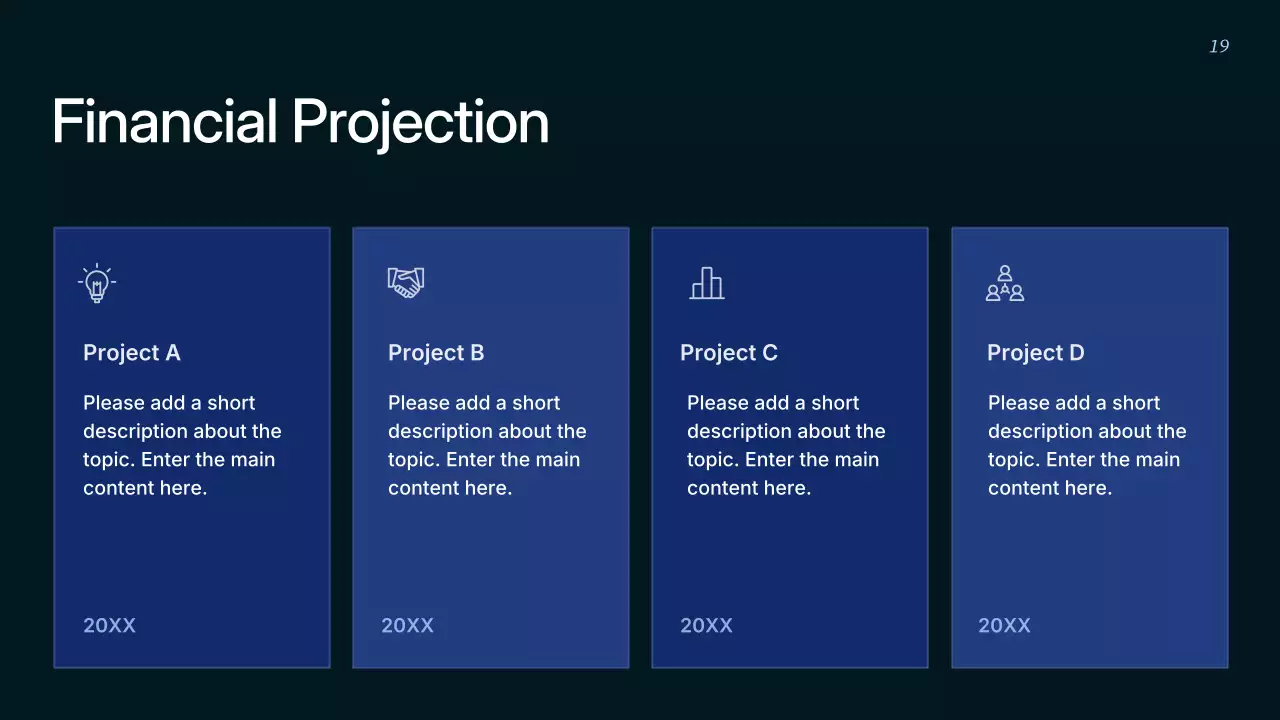Select the people group icon above Project D
This screenshot has height=720, width=1280.
click(1005, 283)
